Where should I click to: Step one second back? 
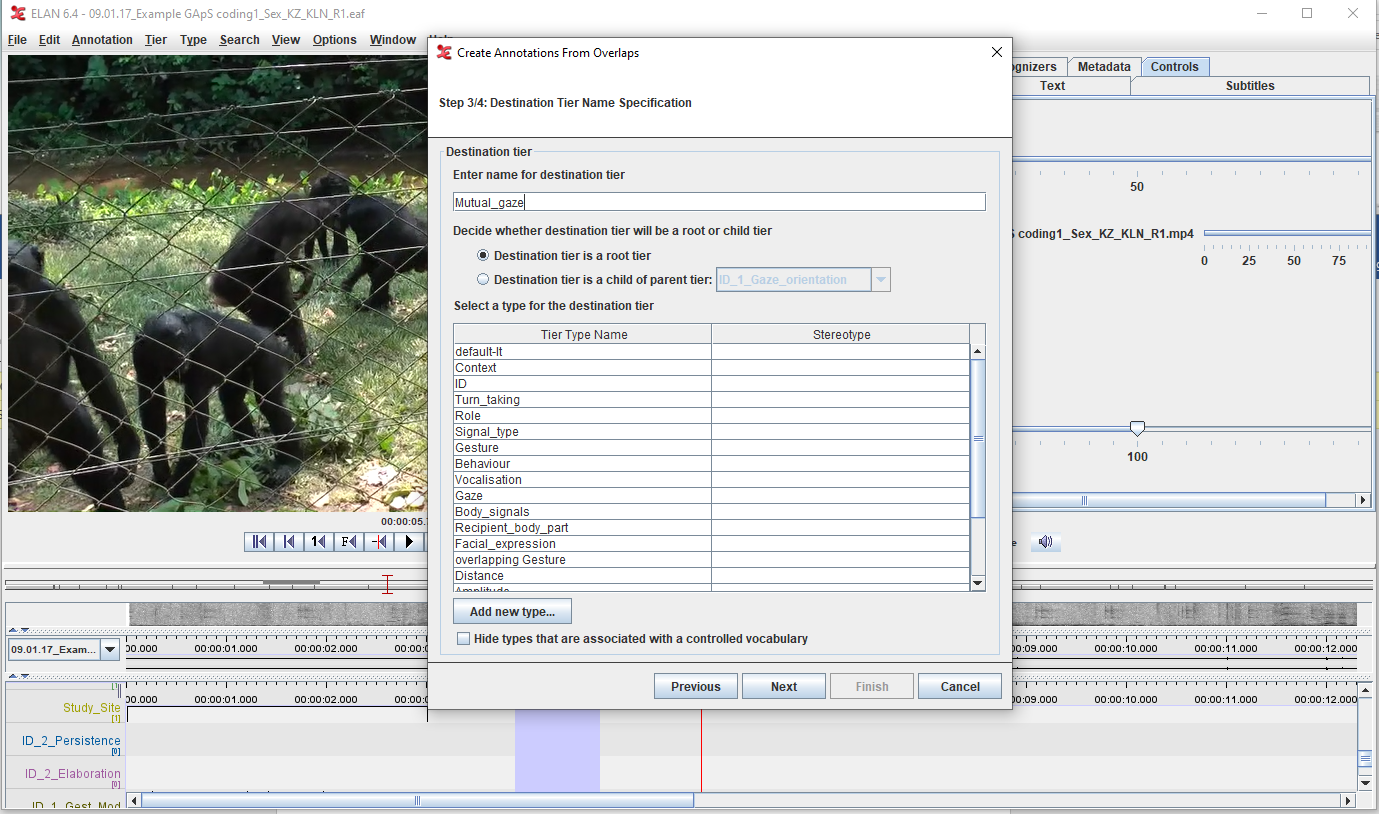(319, 542)
